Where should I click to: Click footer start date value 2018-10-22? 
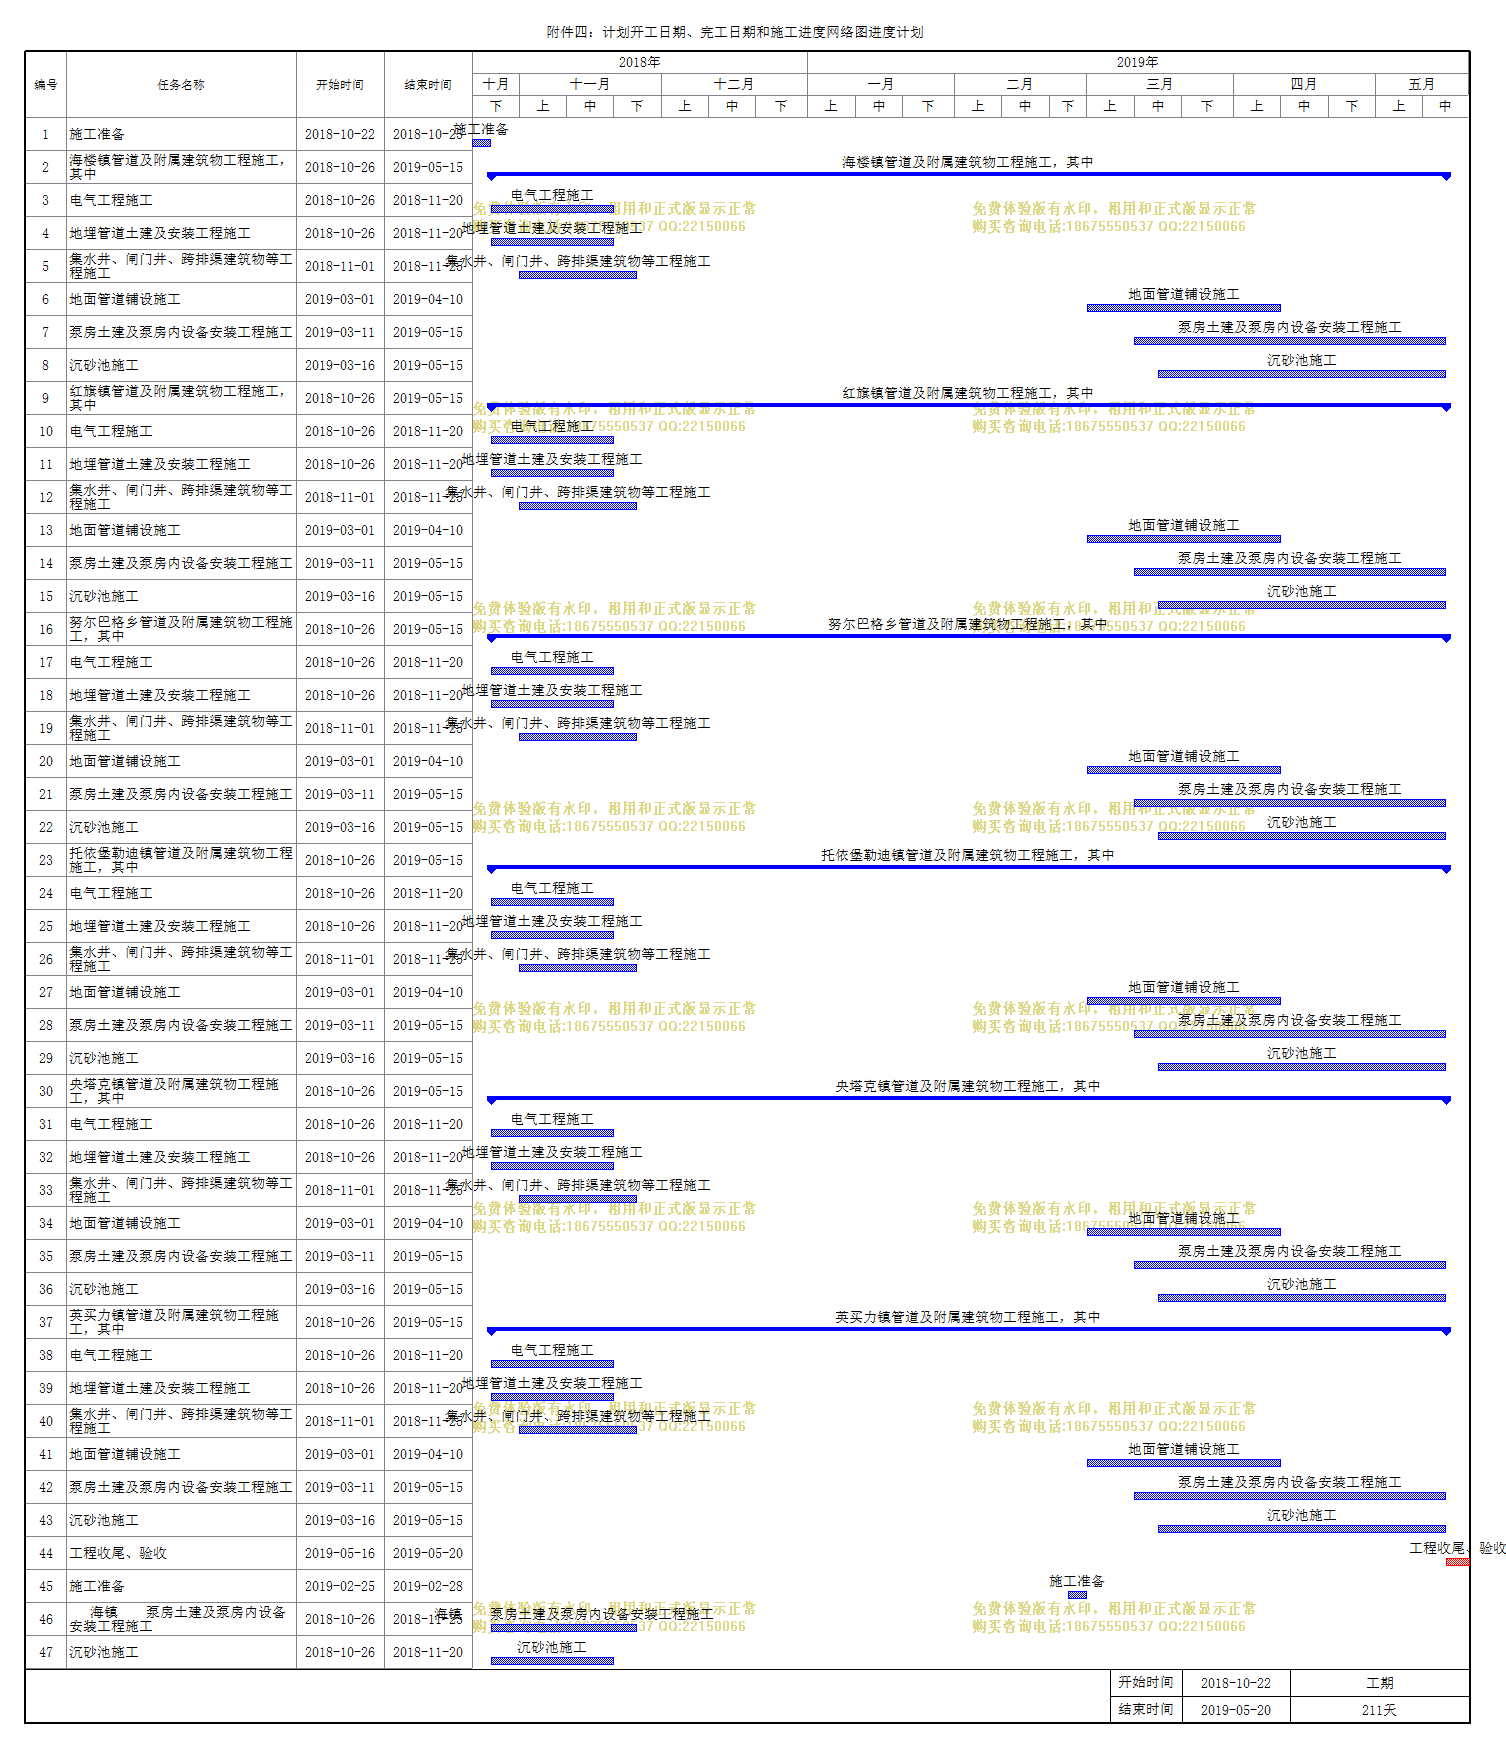coord(1236,1683)
